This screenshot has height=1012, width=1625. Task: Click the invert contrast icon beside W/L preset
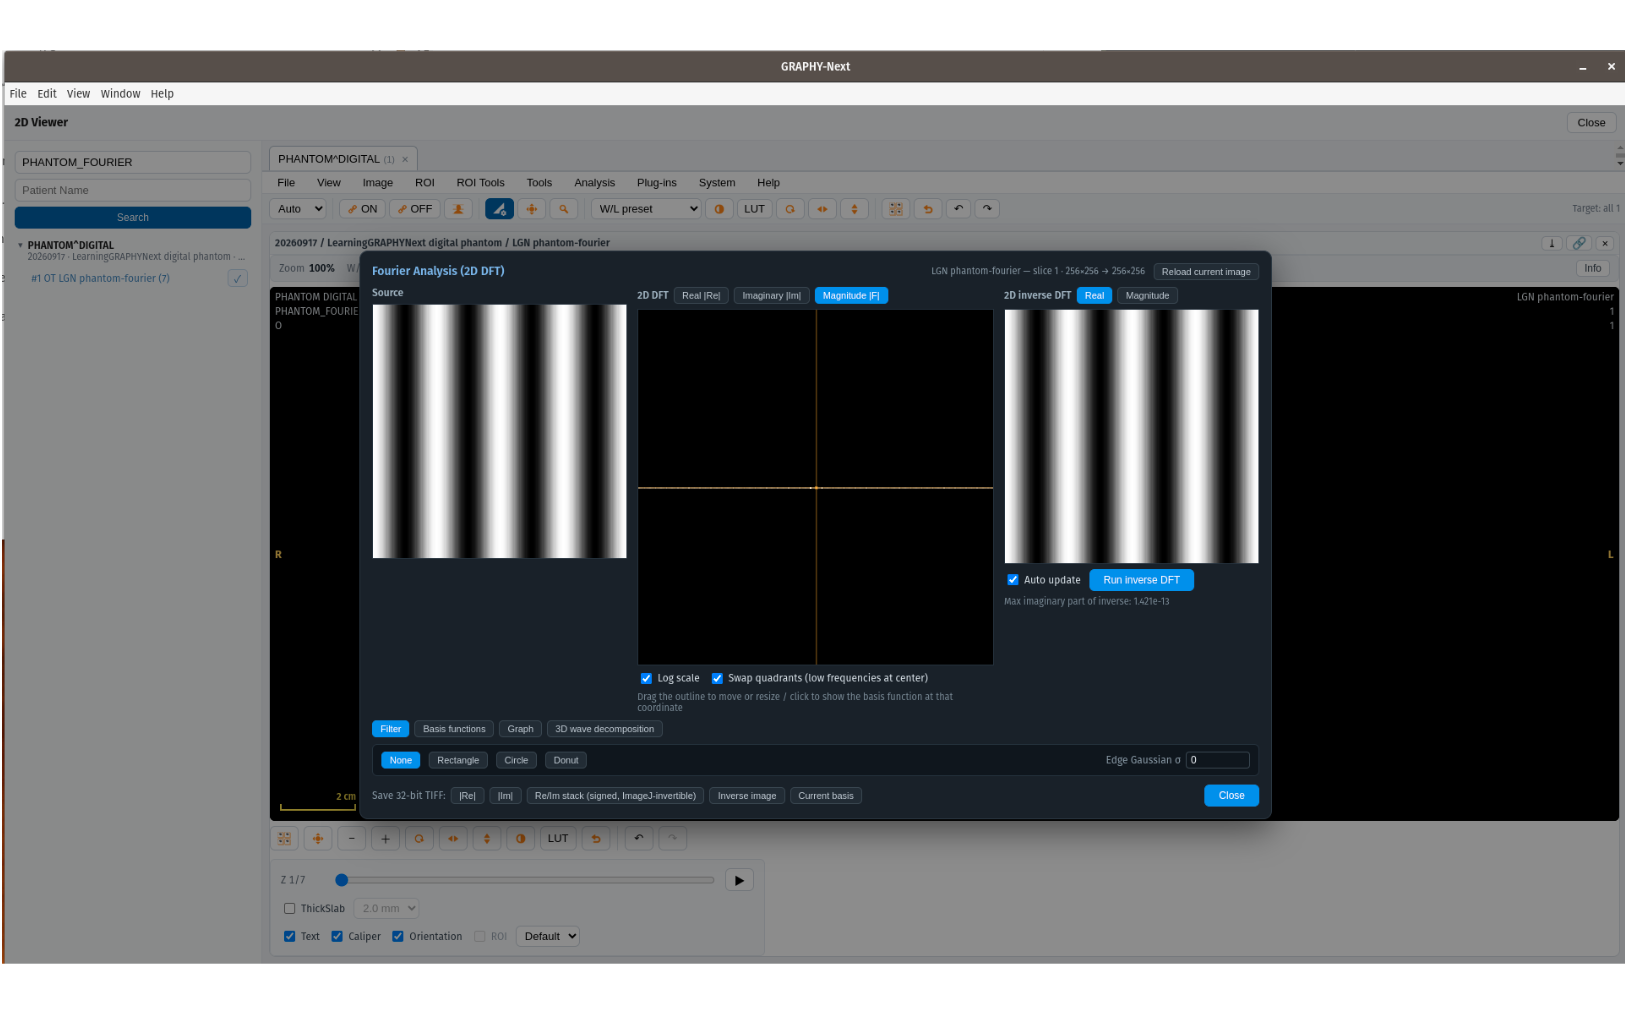719,209
